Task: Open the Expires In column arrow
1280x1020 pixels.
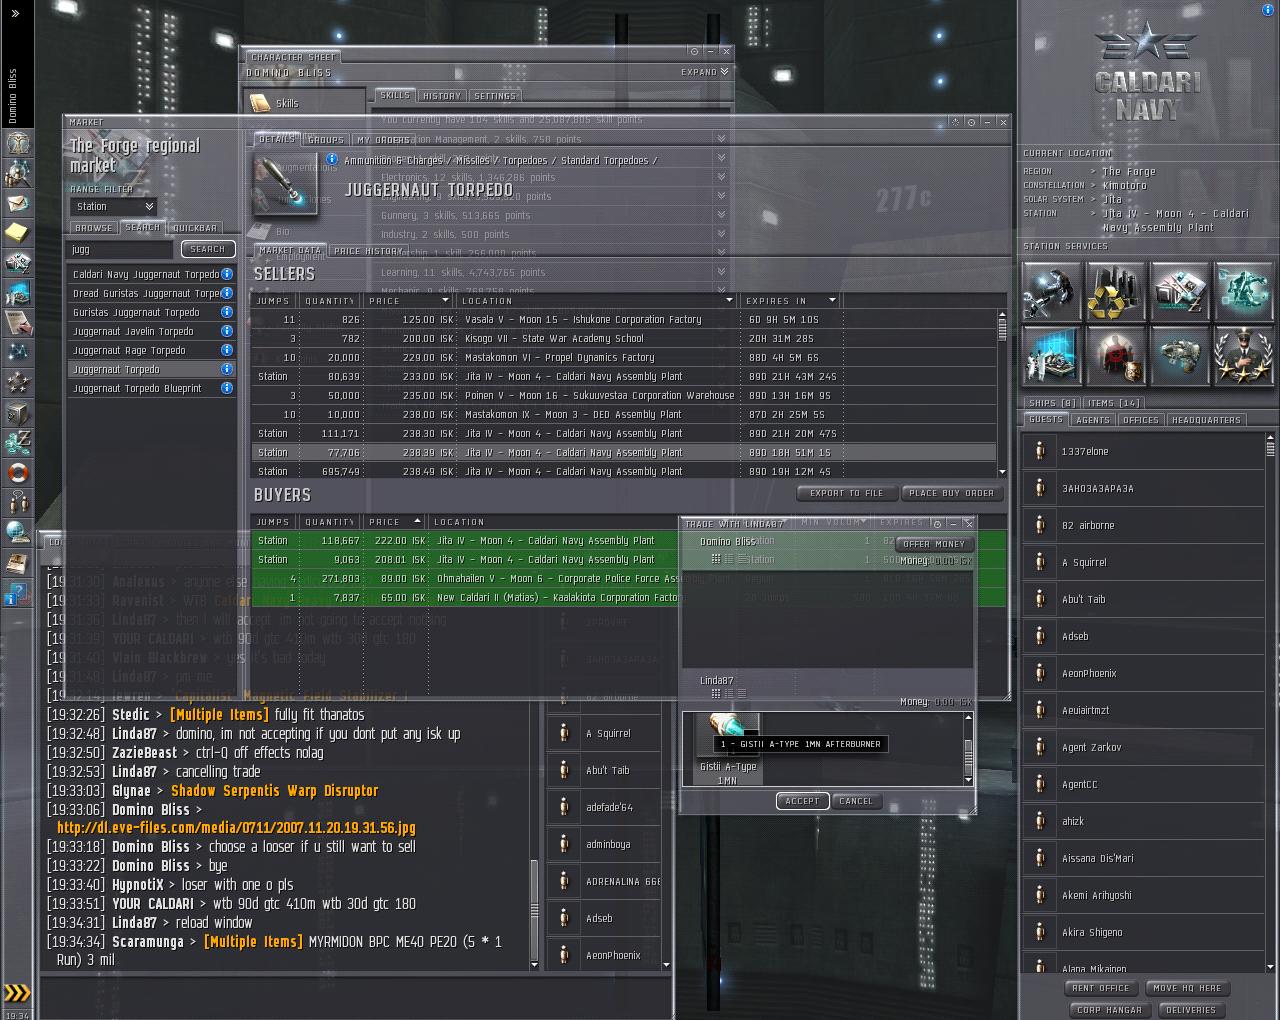Action: (x=831, y=300)
